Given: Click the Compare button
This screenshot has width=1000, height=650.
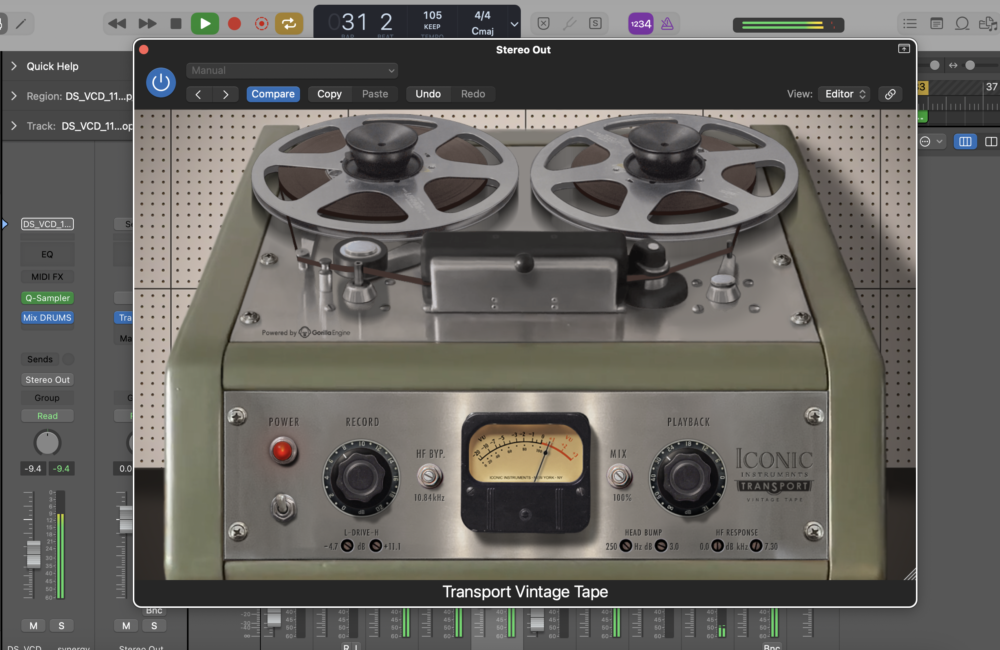Looking at the screenshot, I should (273, 94).
